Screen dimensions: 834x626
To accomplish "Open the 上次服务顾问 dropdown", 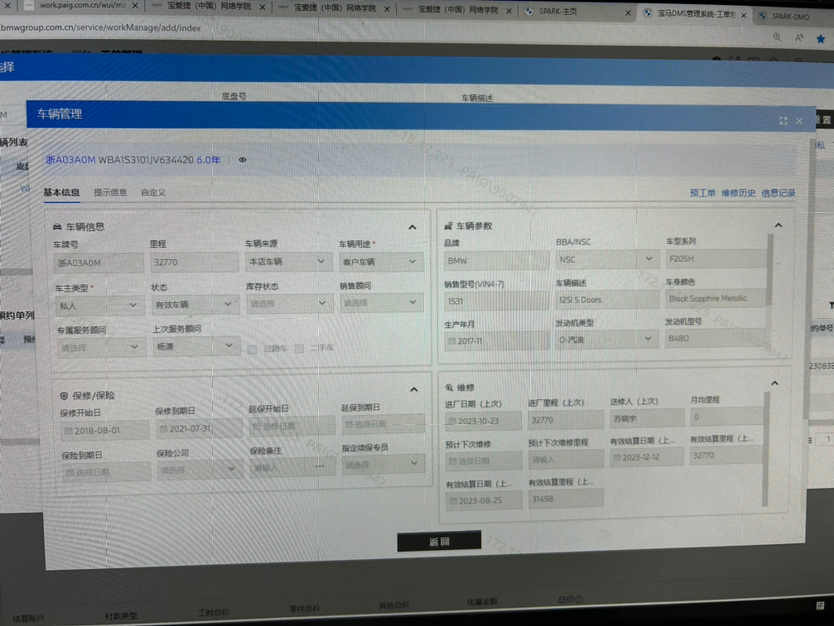I will pos(196,346).
